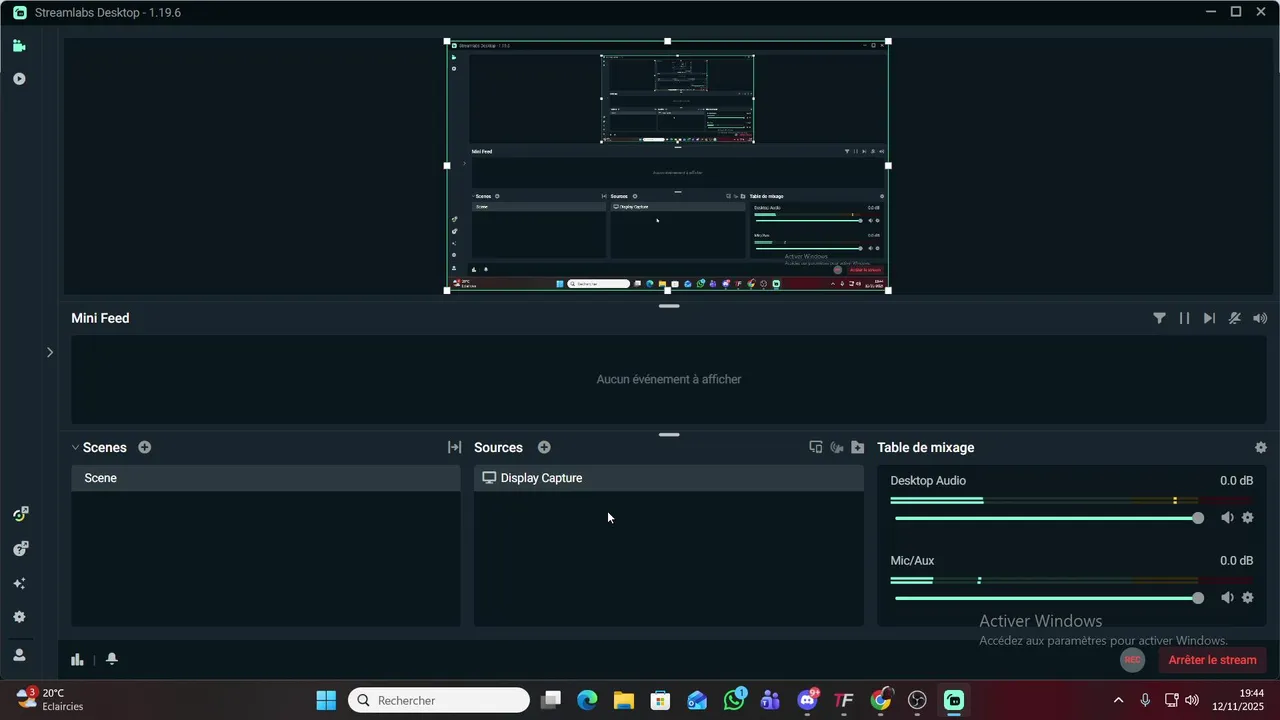1280x720 pixels.
Task: Expand the left side panel chevron
Action: [x=50, y=352]
